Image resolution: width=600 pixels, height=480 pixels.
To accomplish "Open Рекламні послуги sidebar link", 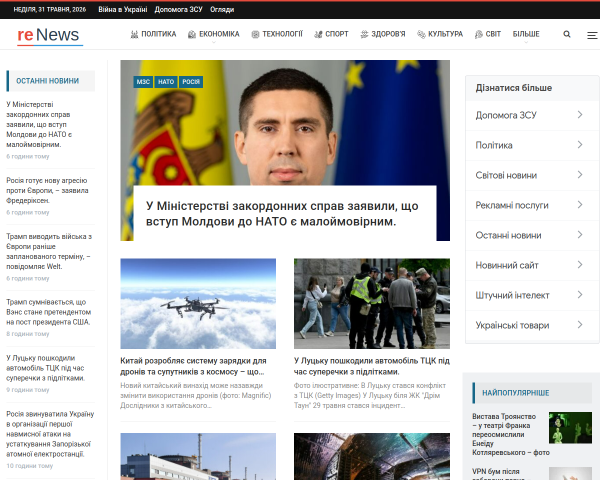I will pos(512,205).
